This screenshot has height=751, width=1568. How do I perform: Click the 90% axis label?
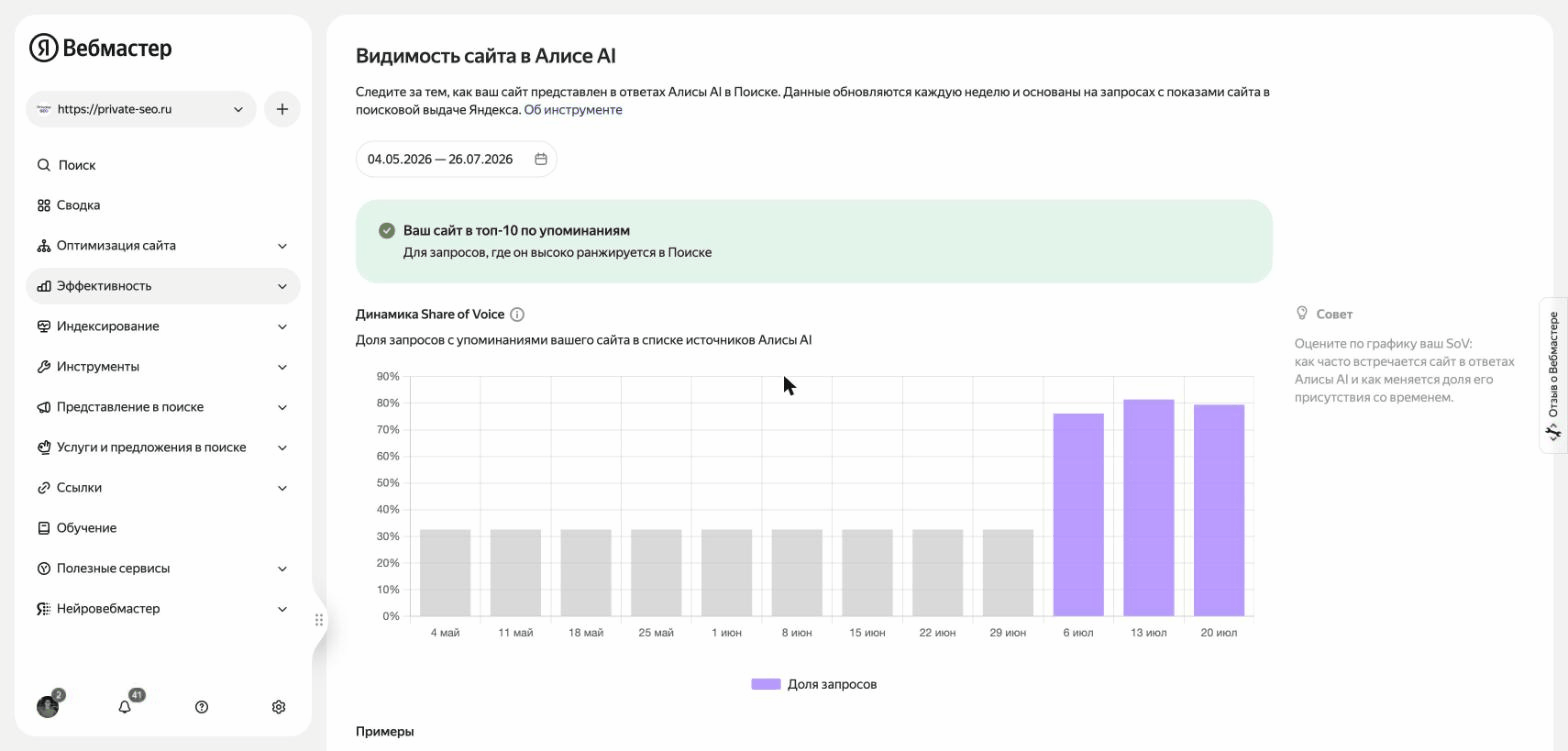(388, 376)
